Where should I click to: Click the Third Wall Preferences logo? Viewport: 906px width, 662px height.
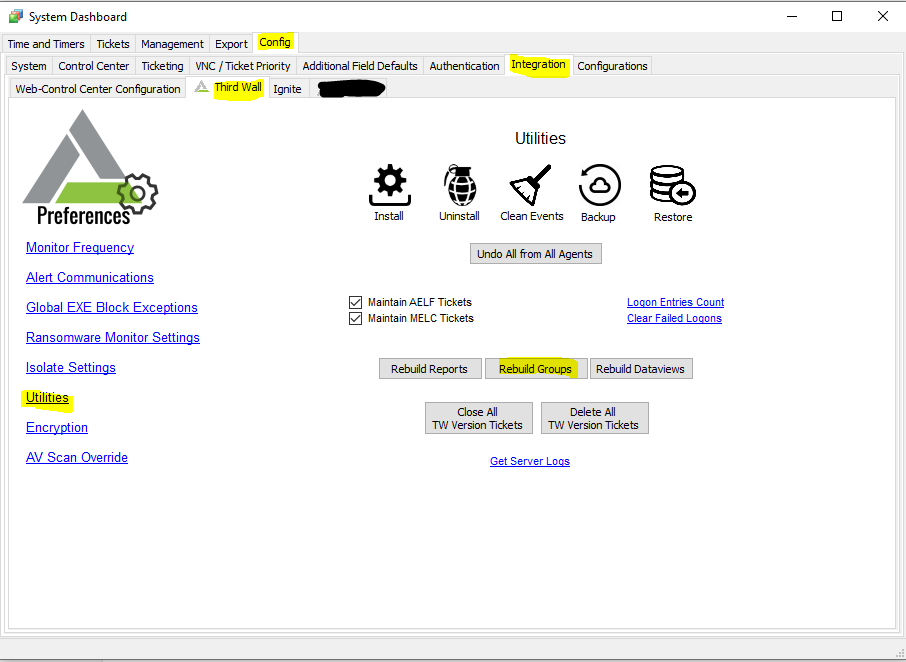[x=90, y=168]
